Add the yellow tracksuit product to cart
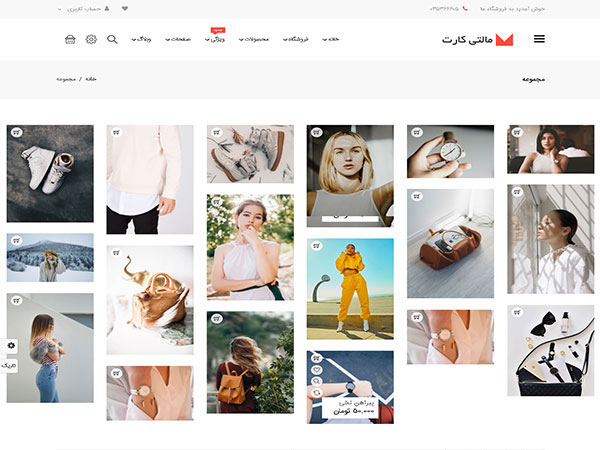Screen dimensions: 600x450 (316, 245)
